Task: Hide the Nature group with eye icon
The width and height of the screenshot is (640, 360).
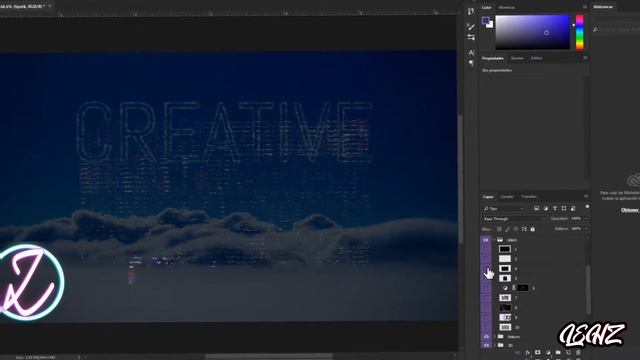Action: click(486, 337)
